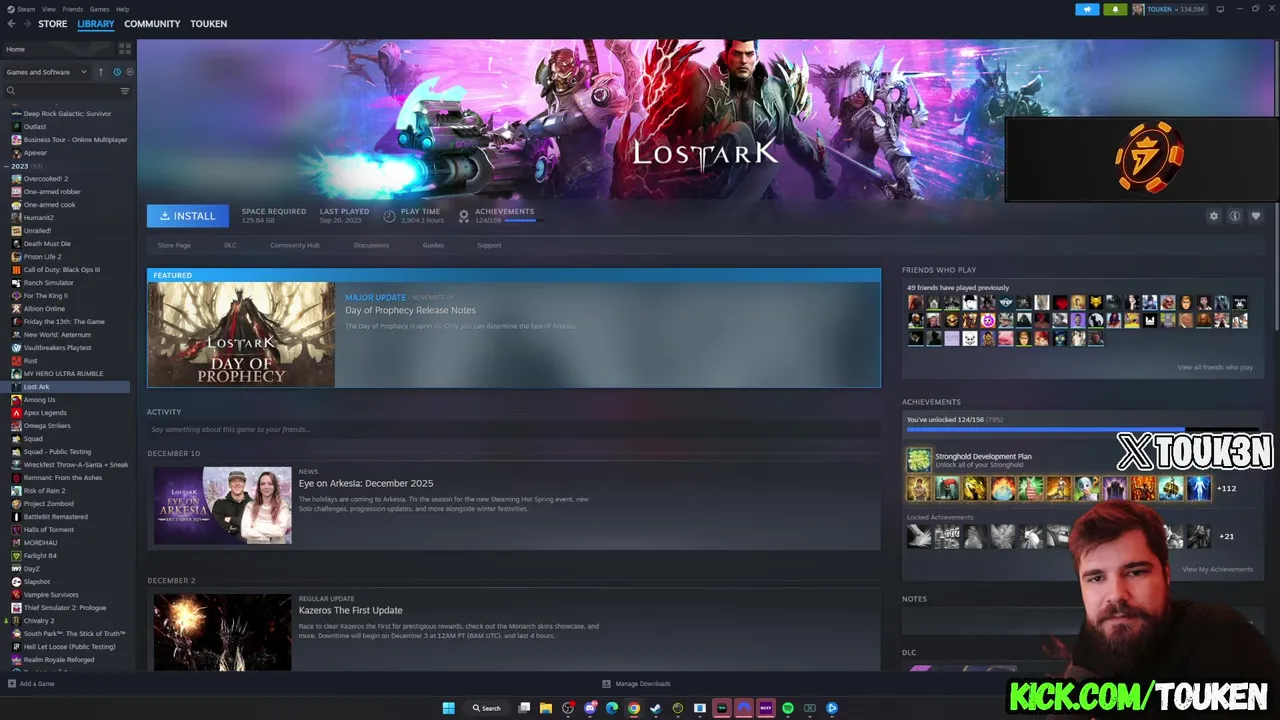Click the activity status input box

[x=514, y=429]
